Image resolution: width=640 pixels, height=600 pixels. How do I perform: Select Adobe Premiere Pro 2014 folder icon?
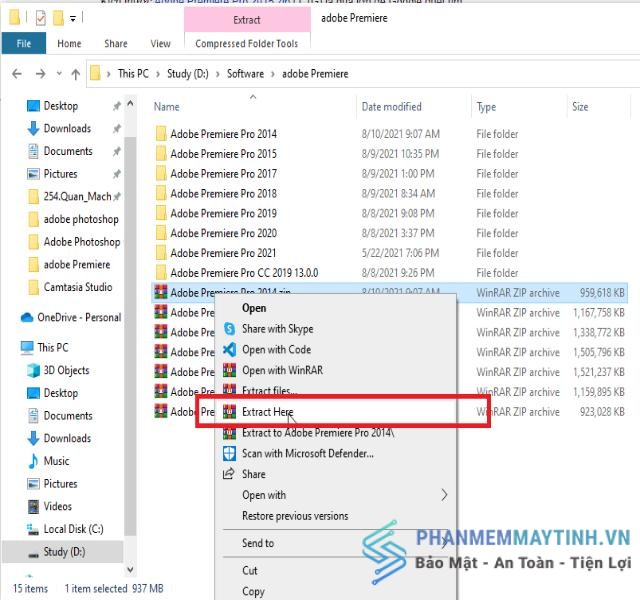tap(161, 134)
